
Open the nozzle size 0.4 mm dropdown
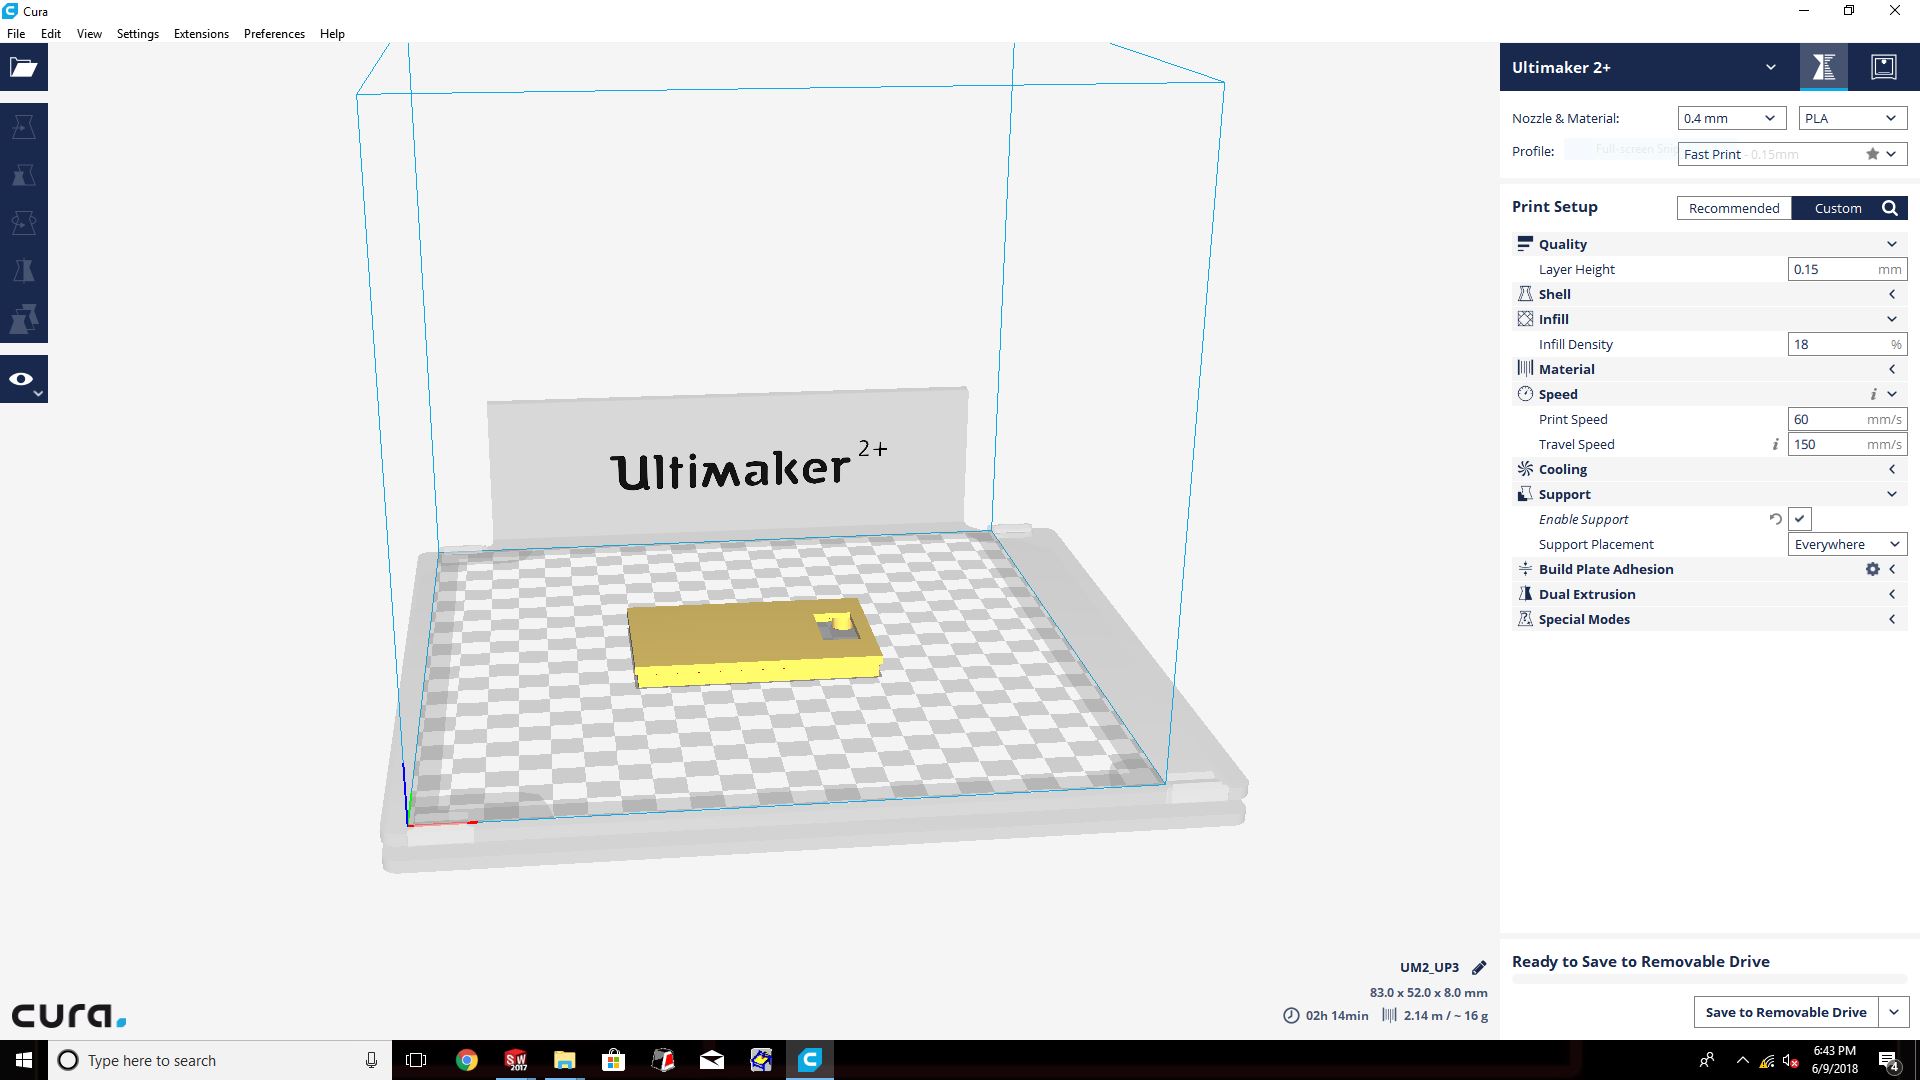(1731, 118)
